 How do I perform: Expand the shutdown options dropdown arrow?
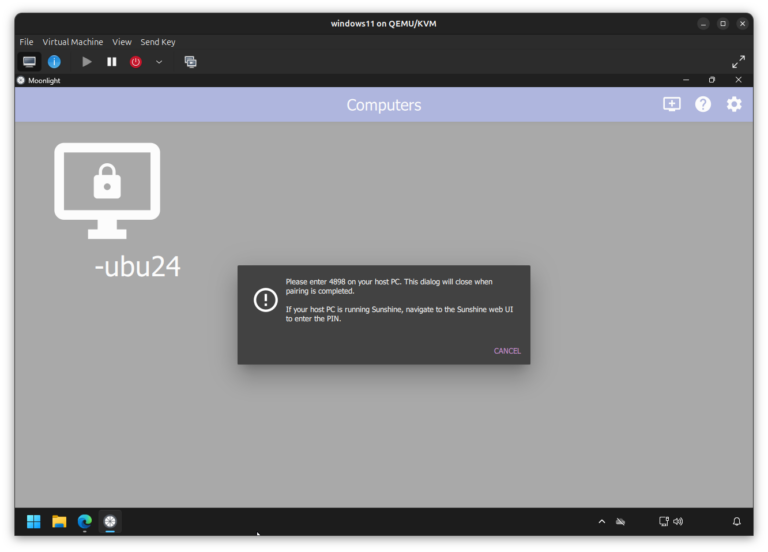coord(159,62)
